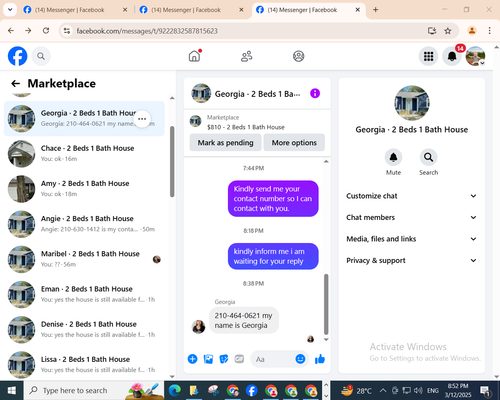Open emoji picker smiley icon
Screen dimensions: 500x400
[300, 359]
